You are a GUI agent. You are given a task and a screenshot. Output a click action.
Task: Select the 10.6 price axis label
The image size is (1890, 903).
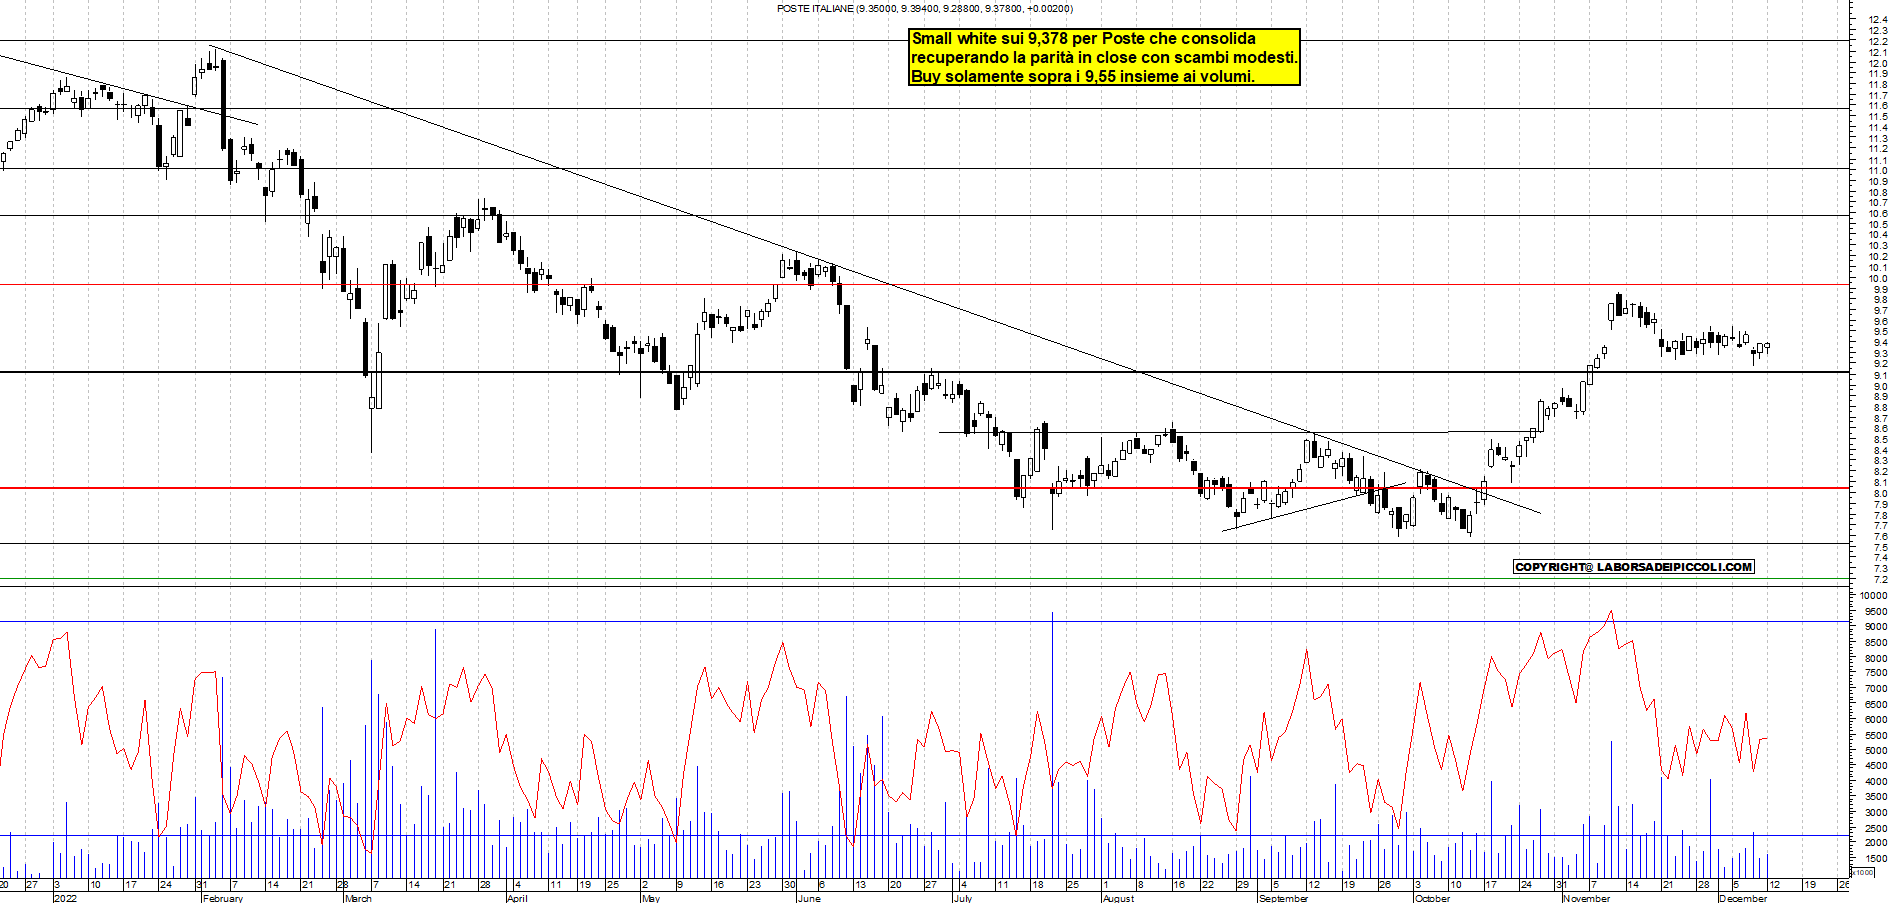click(1878, 214)
